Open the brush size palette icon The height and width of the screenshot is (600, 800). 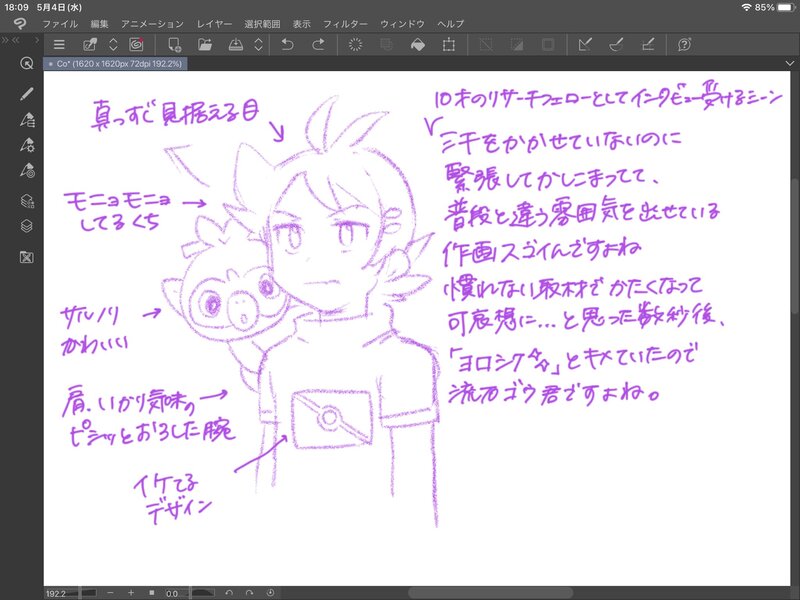[x=27, y=170]
